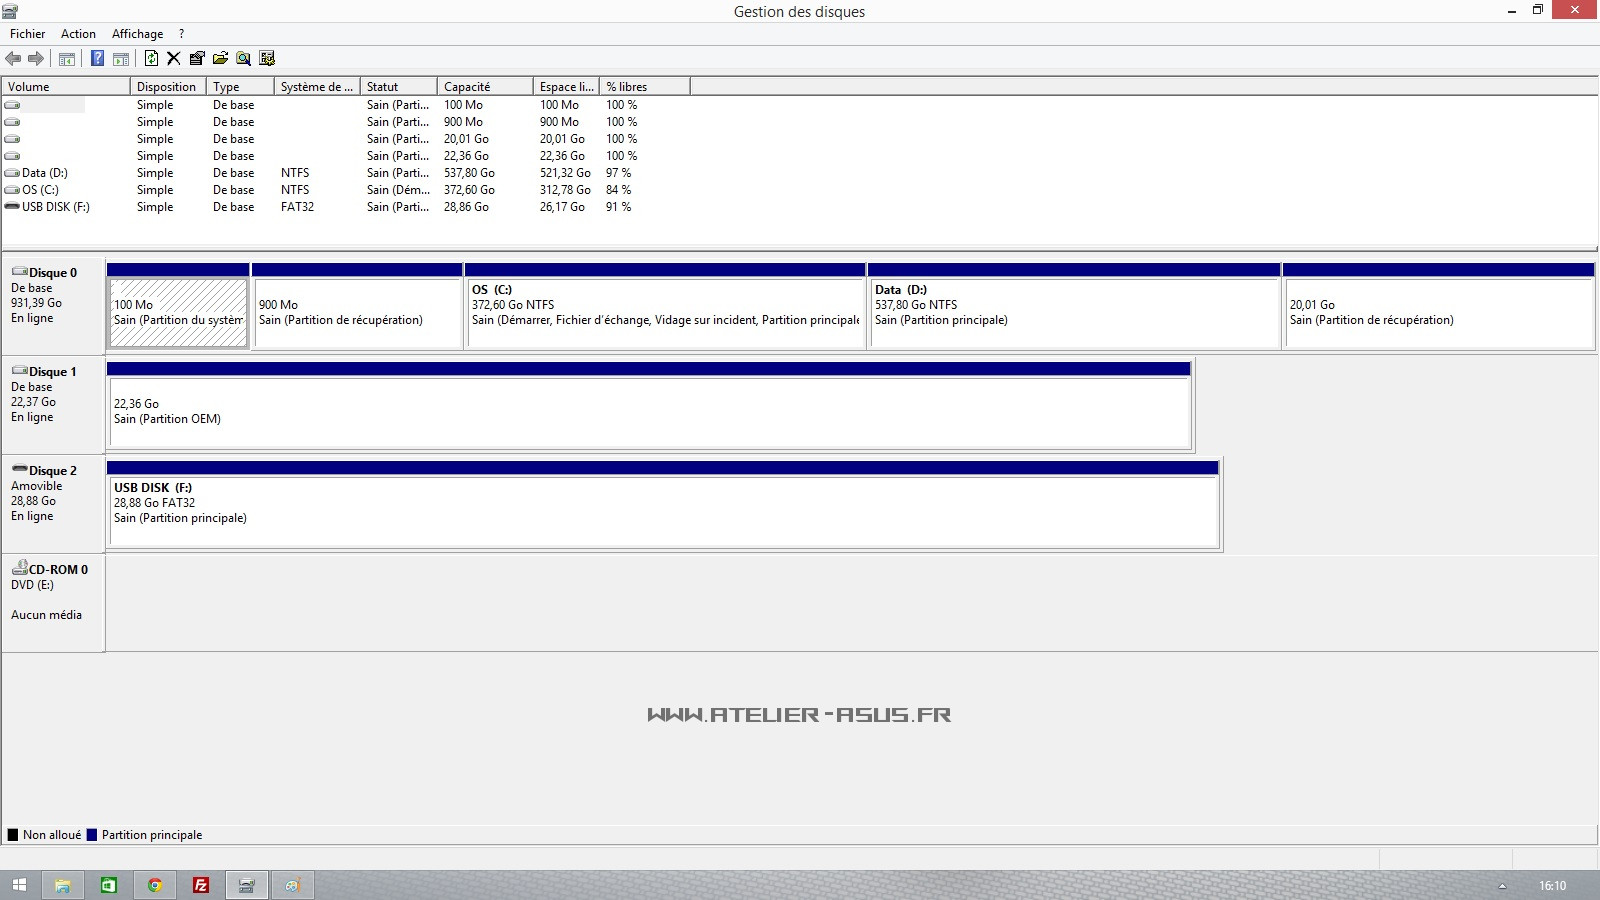The width and height of the screenshot is (1600, 900).
Task: Click the open folder toolbar icon
Action: pos(220,58)
